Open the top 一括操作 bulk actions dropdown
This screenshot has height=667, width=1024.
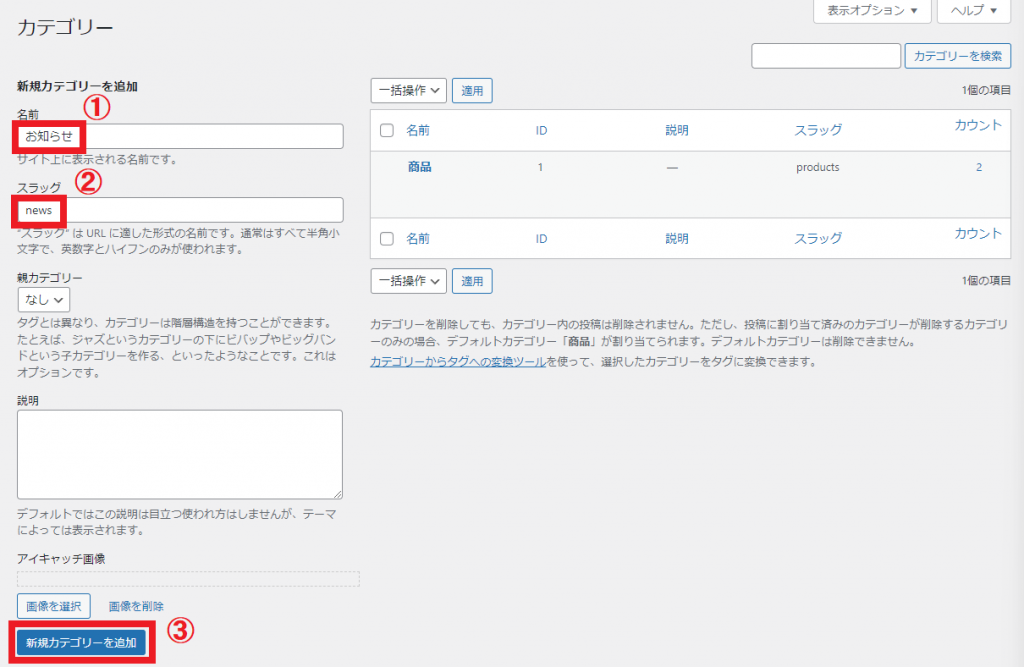pyautogui.click(x=409, y=91)
